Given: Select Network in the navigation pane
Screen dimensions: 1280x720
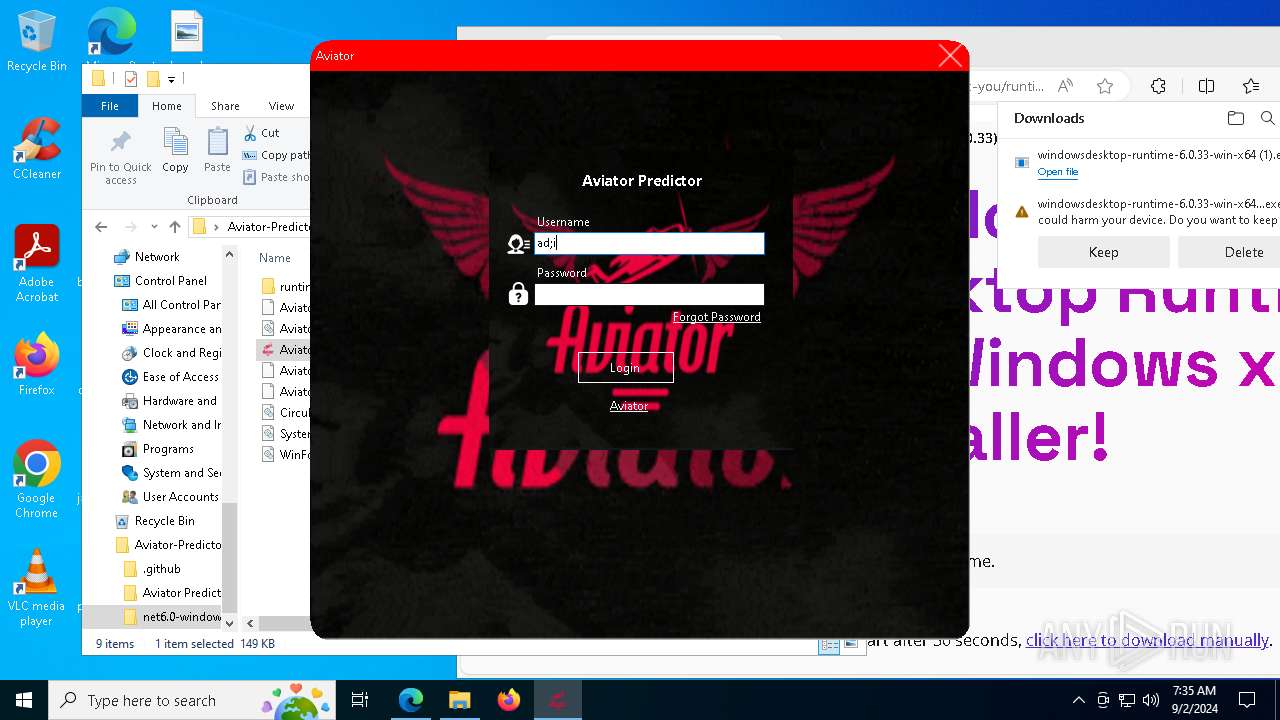Looking at the screenshot, I should (x=157, y=257).
